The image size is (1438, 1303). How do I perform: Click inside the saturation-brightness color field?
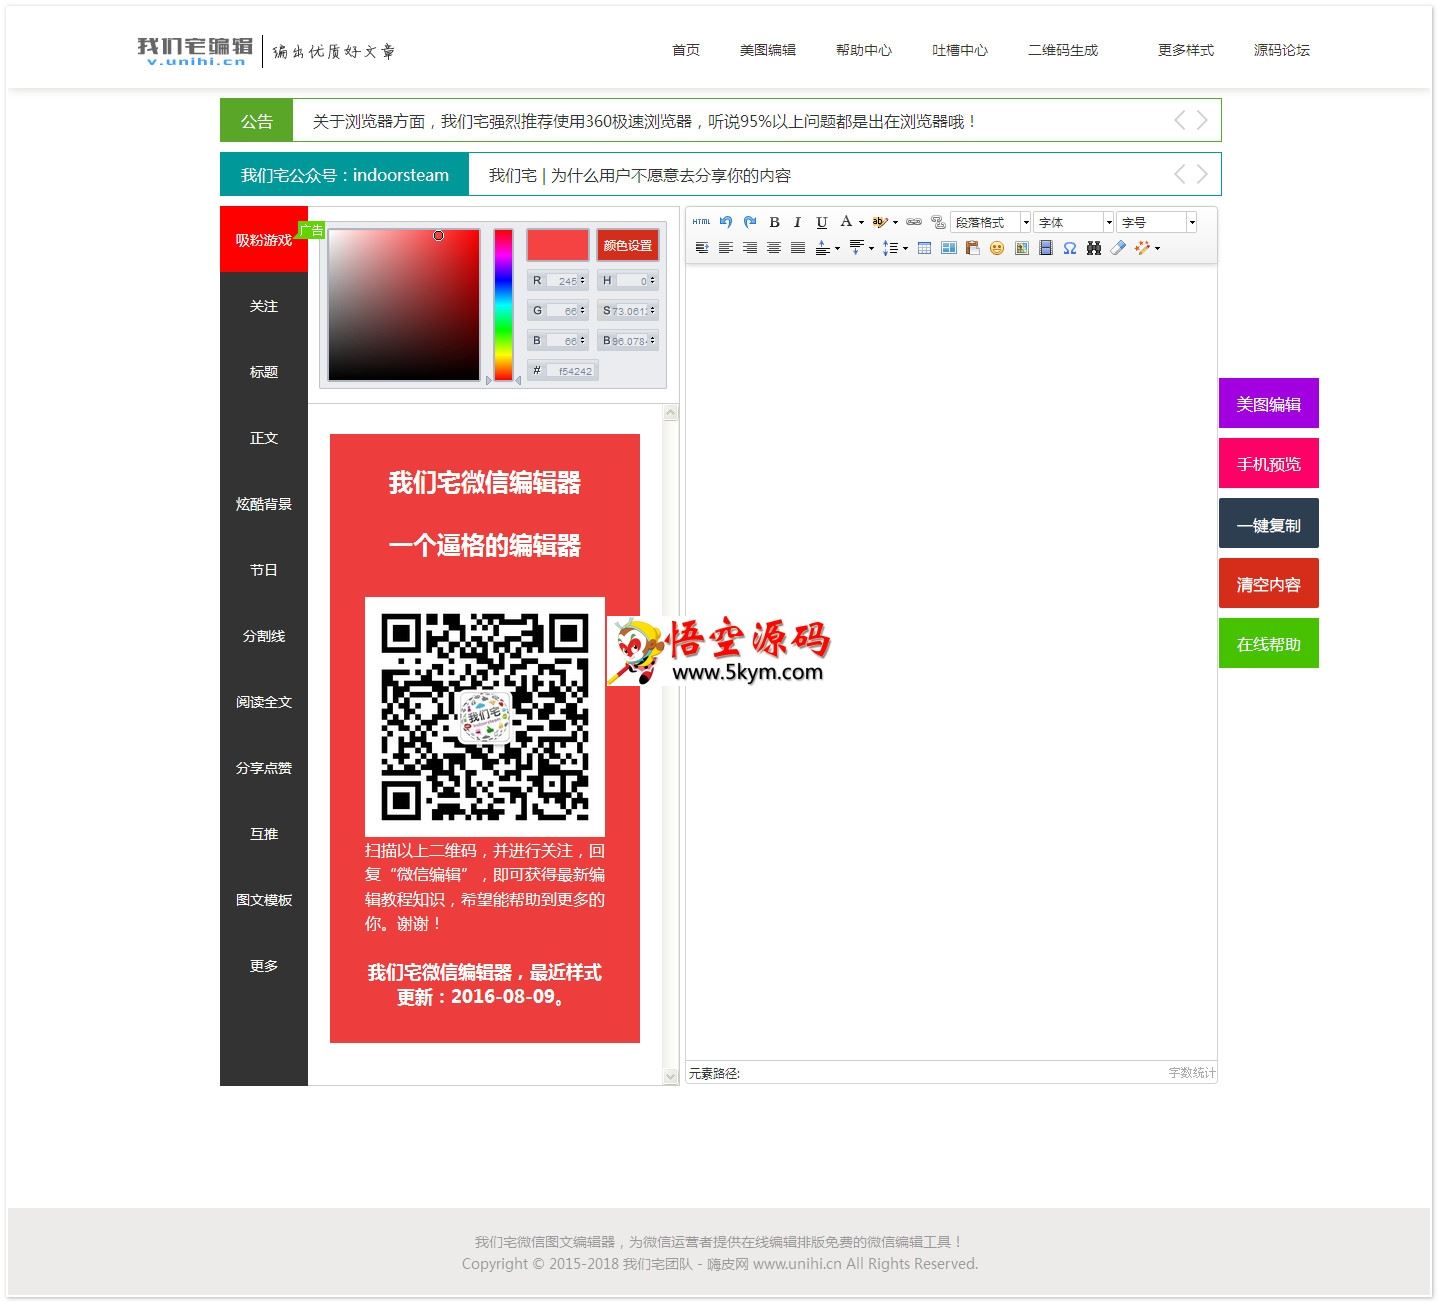click(404, 304)
